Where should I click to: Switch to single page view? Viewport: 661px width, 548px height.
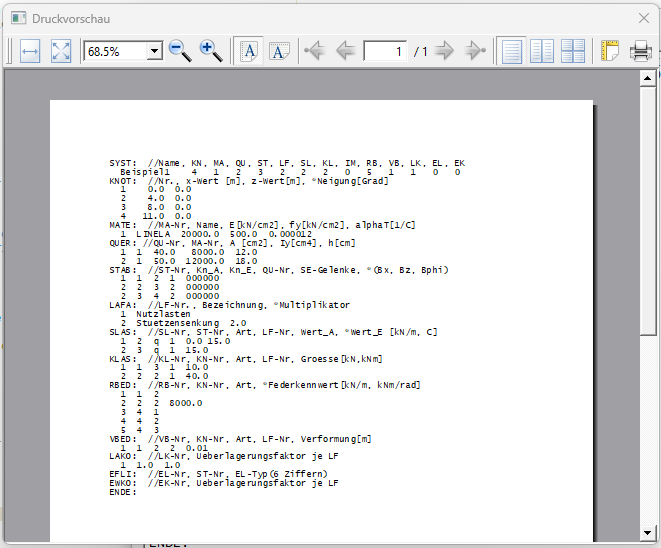tap(512, 51)
